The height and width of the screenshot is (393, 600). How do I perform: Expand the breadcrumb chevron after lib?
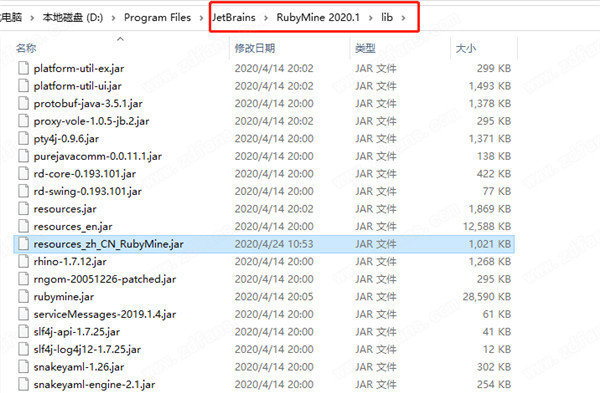tap(403, 18)
